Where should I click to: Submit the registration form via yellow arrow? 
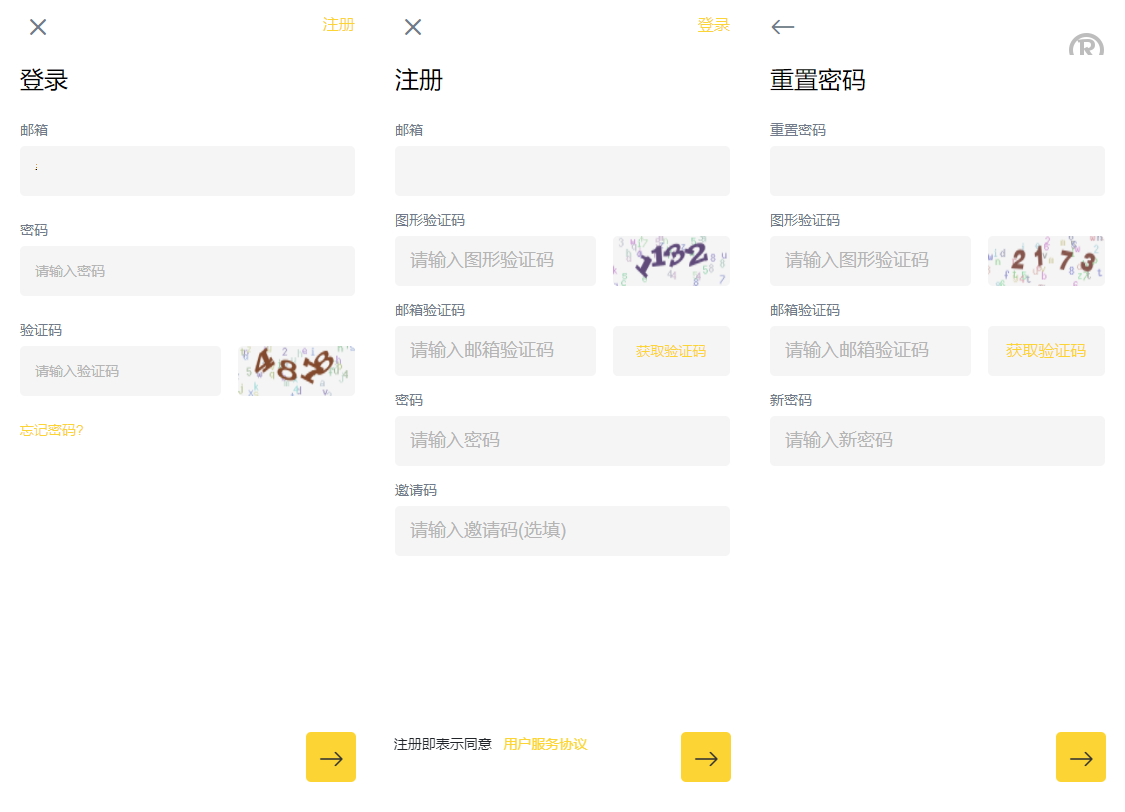(x=706, y=757)
